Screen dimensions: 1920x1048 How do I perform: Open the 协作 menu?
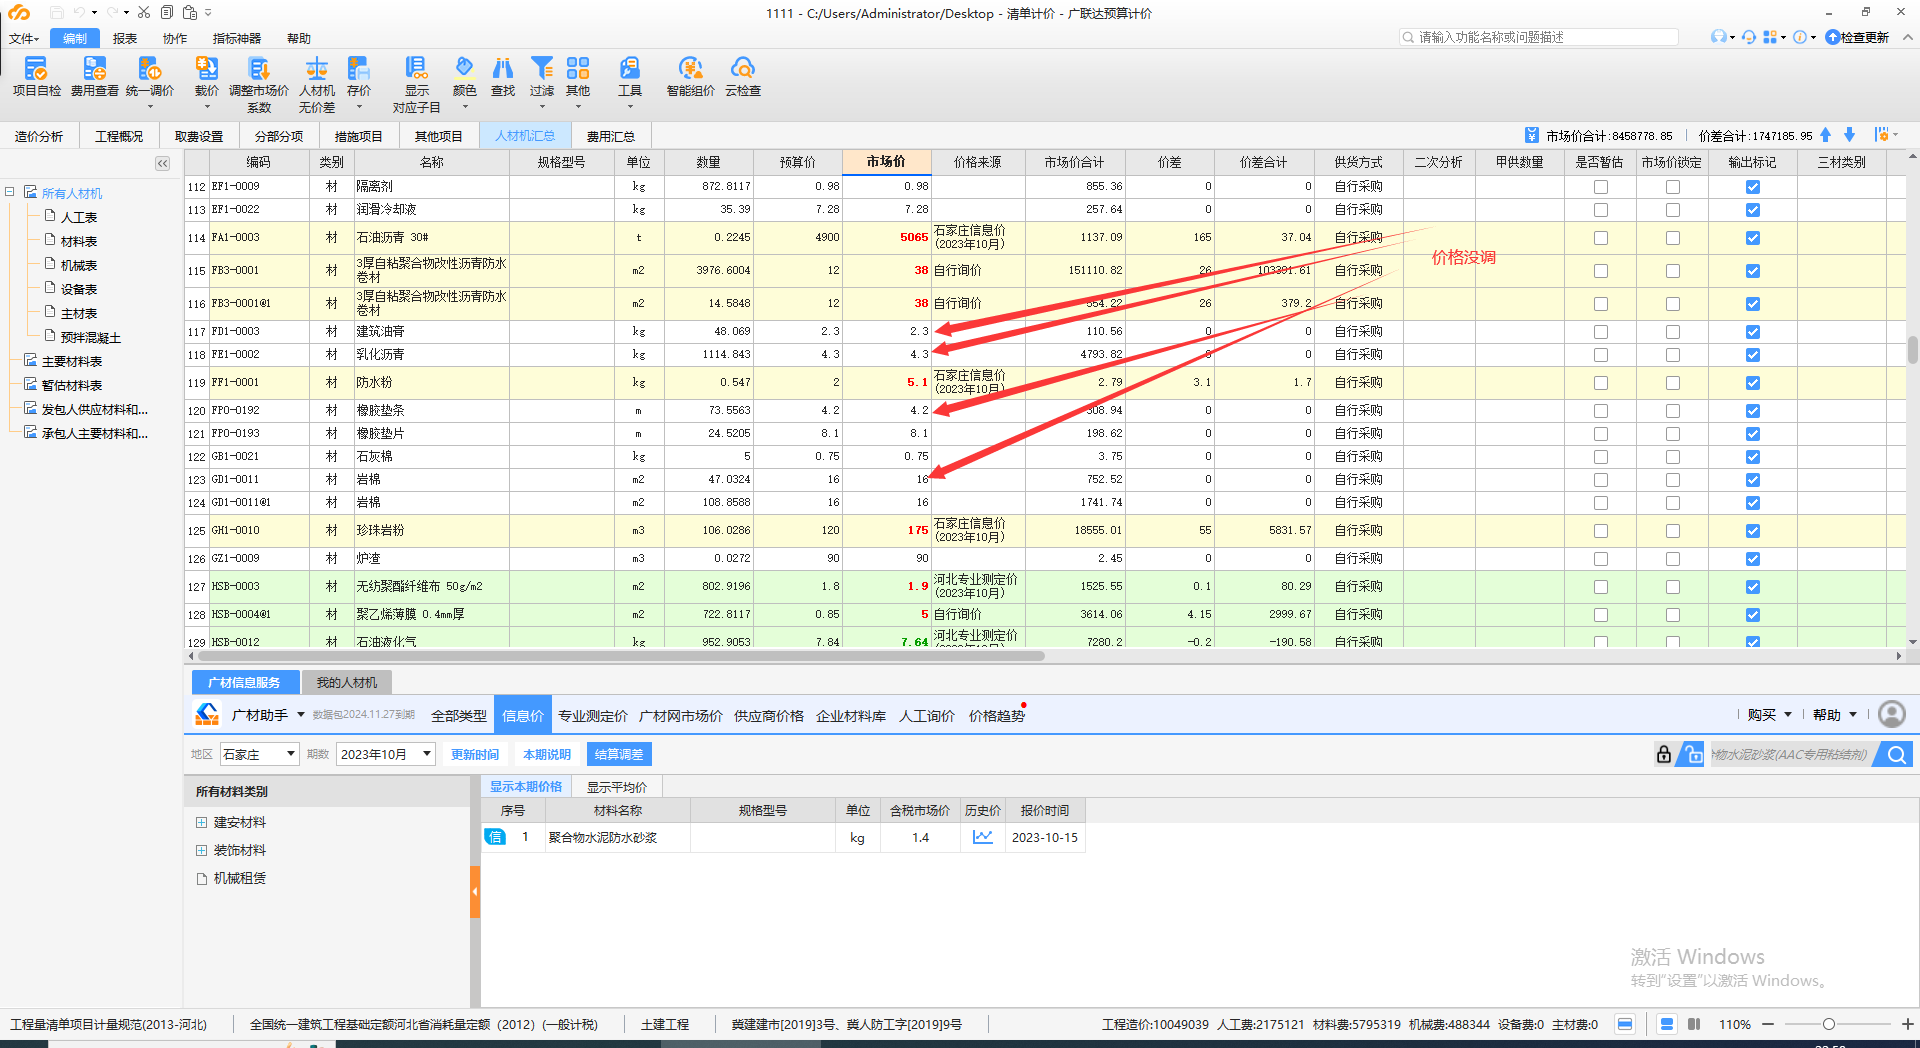click(175, 38)
